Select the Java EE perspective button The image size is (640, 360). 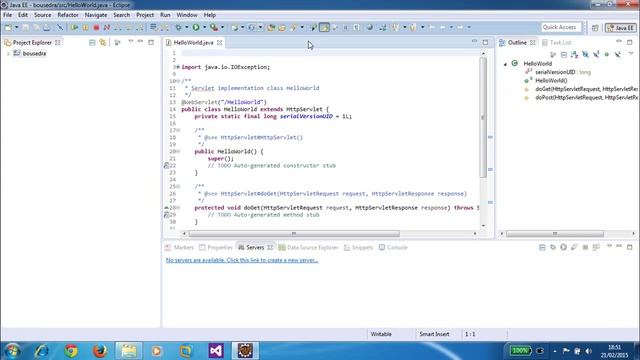coord(620,28)
